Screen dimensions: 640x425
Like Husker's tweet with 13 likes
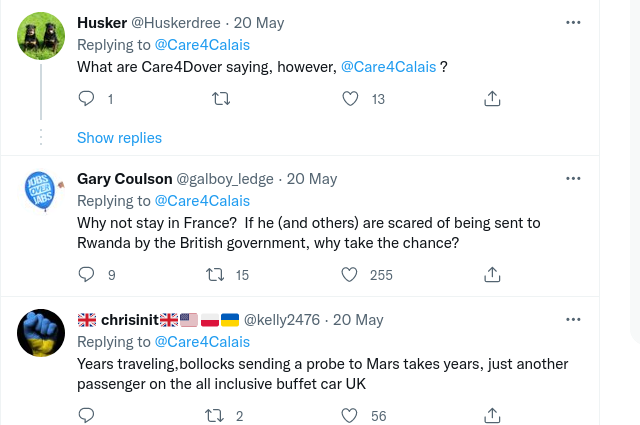click(351, 99)
